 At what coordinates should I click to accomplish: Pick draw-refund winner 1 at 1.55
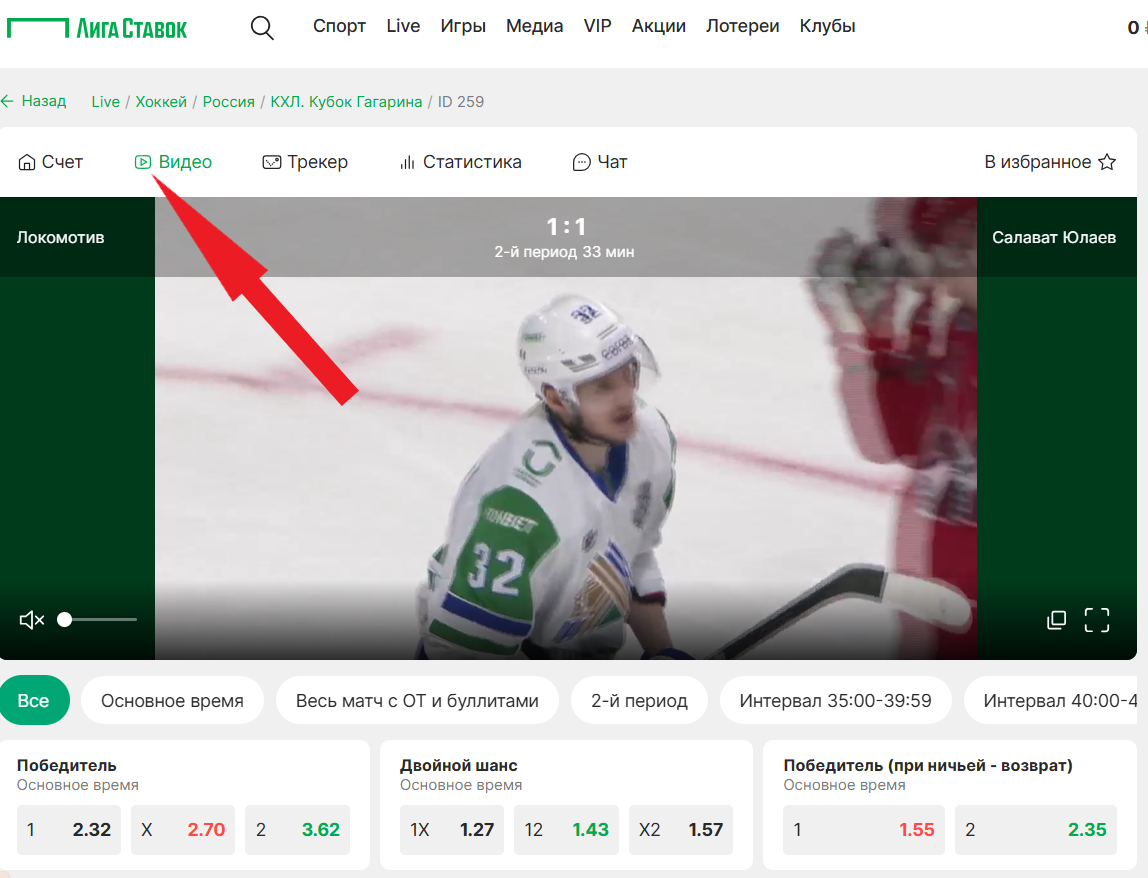click(864, 830)
